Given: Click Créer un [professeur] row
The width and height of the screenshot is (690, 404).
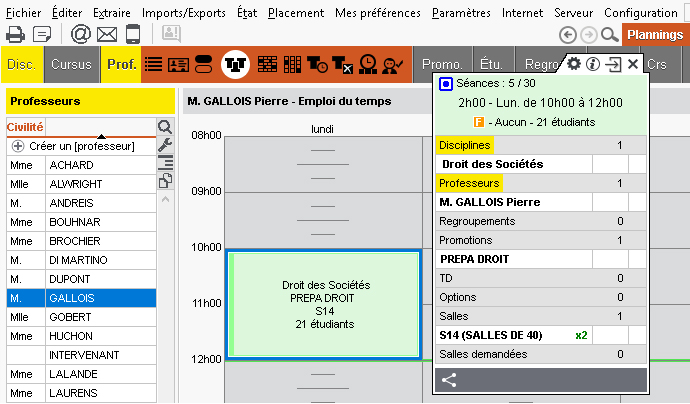Looking at the screenshot, I should click(x=81, y=146).
